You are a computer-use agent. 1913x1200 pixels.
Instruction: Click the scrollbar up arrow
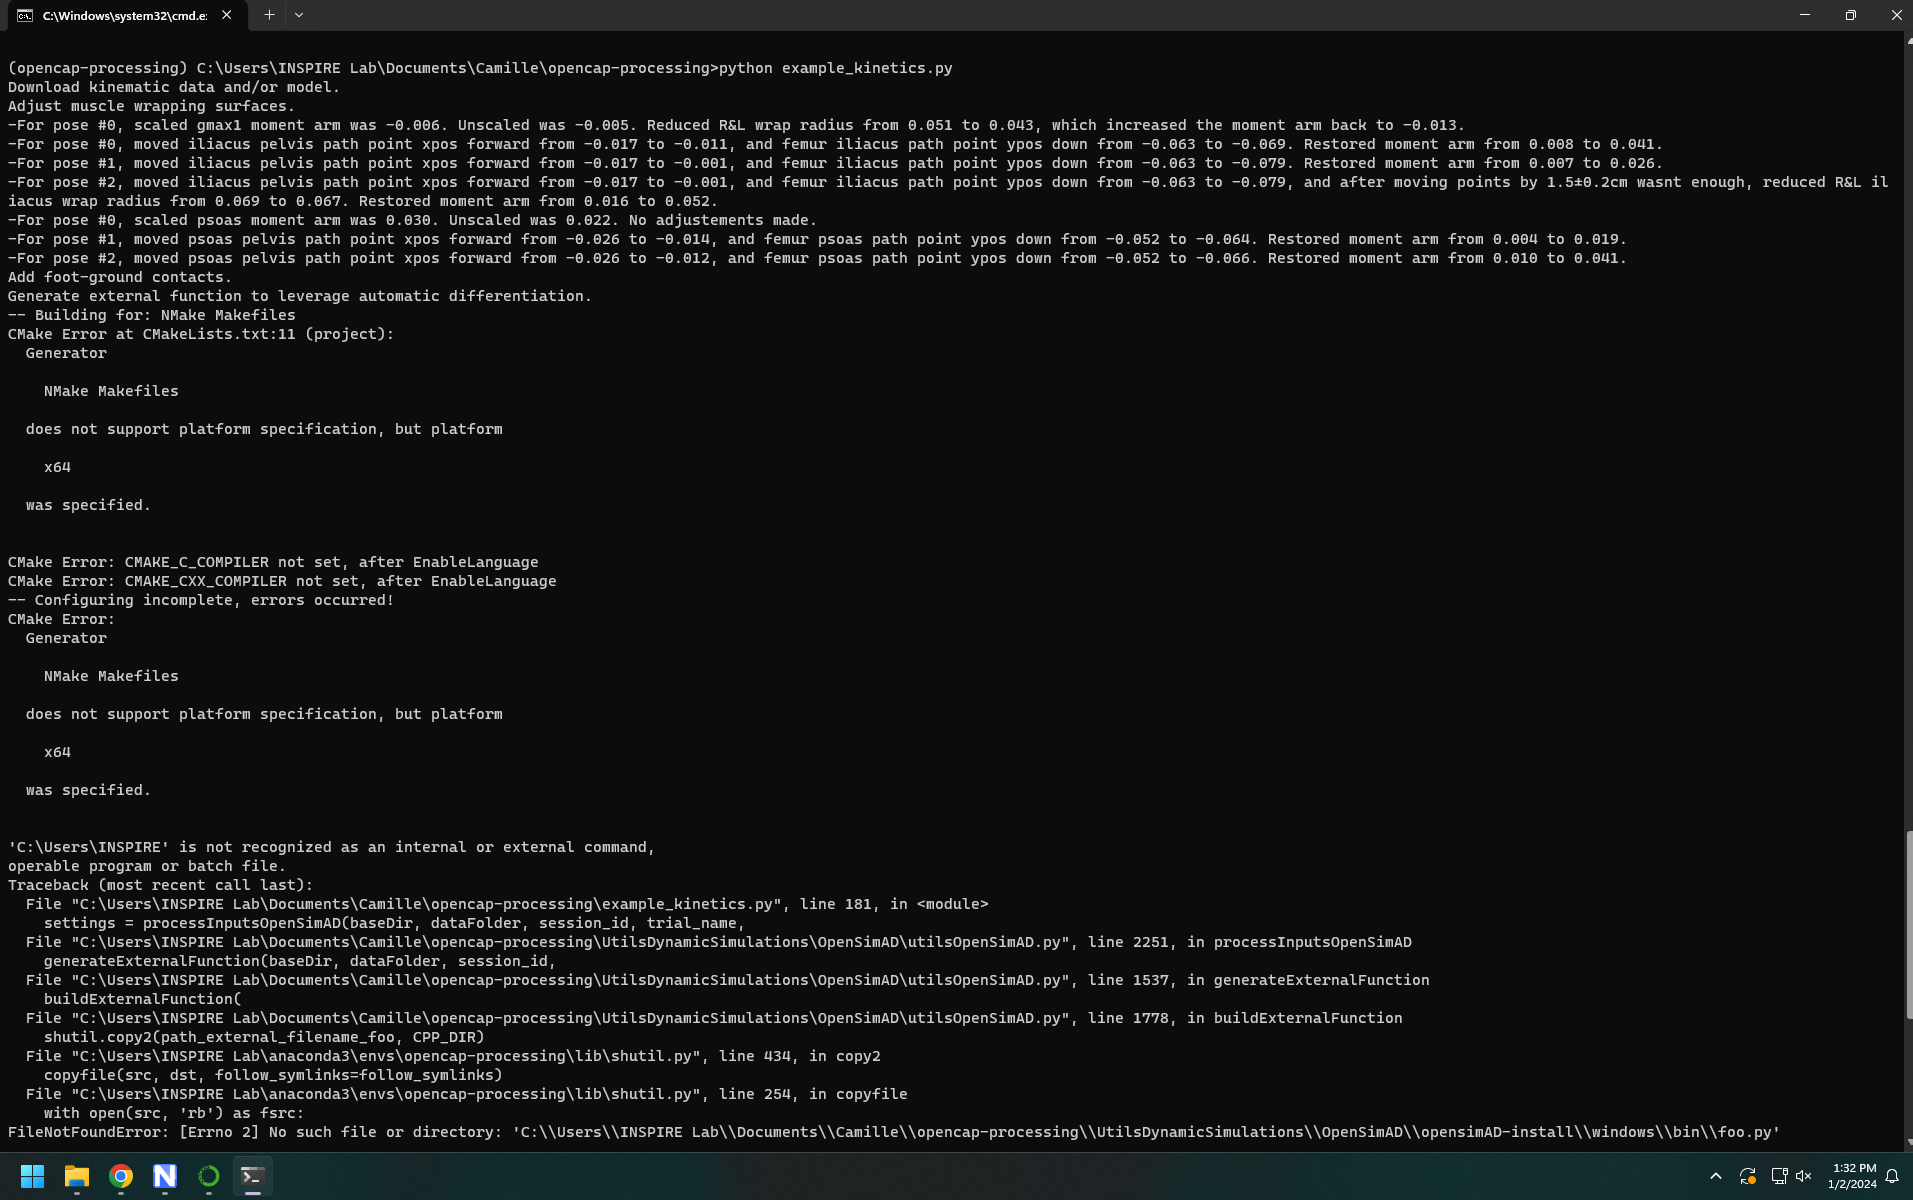click(x=1908, y=40)
